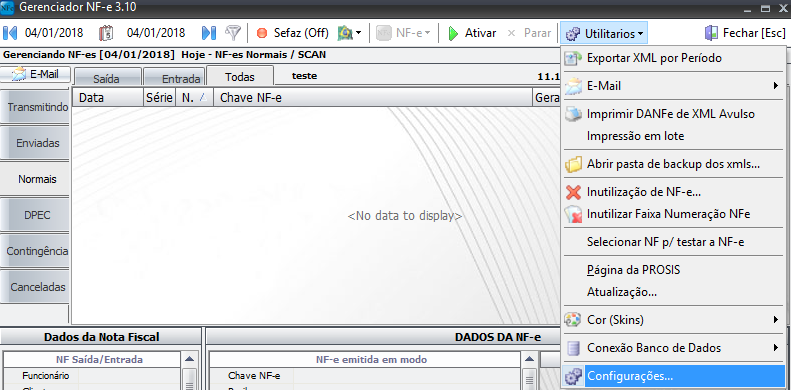Switch to the Entrada tab
Viewport: 791px width, 390px height.
175,78
